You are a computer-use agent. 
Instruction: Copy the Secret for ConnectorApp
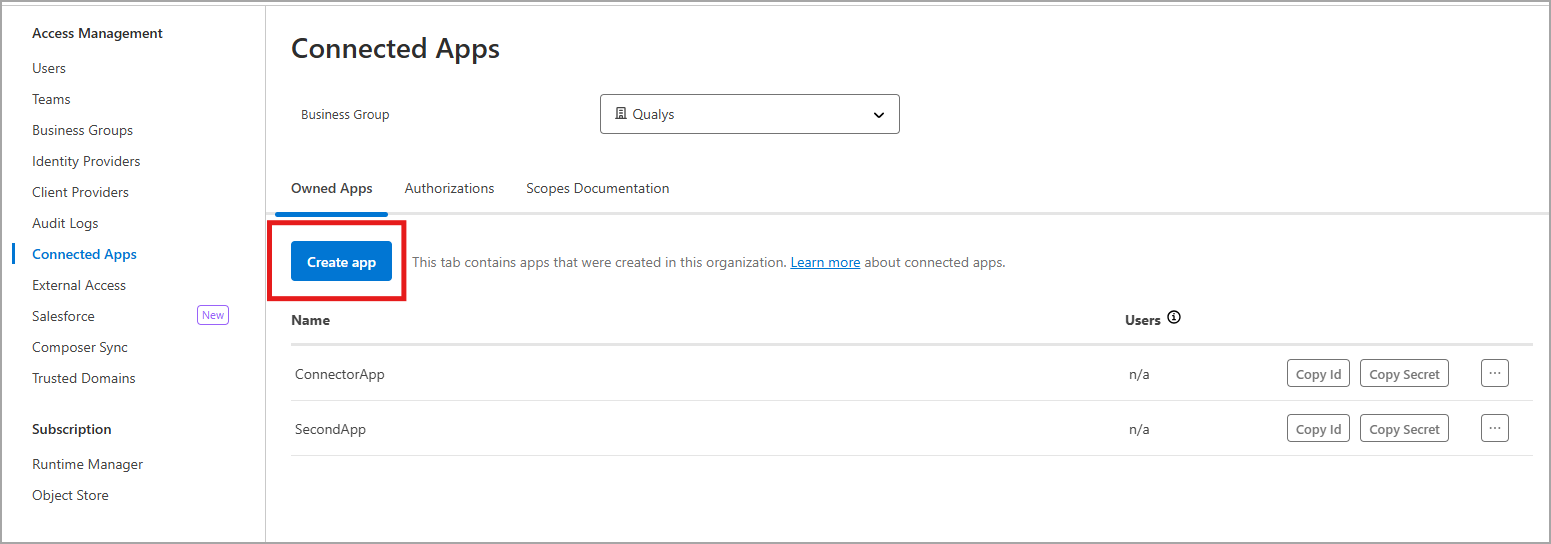1403,374
